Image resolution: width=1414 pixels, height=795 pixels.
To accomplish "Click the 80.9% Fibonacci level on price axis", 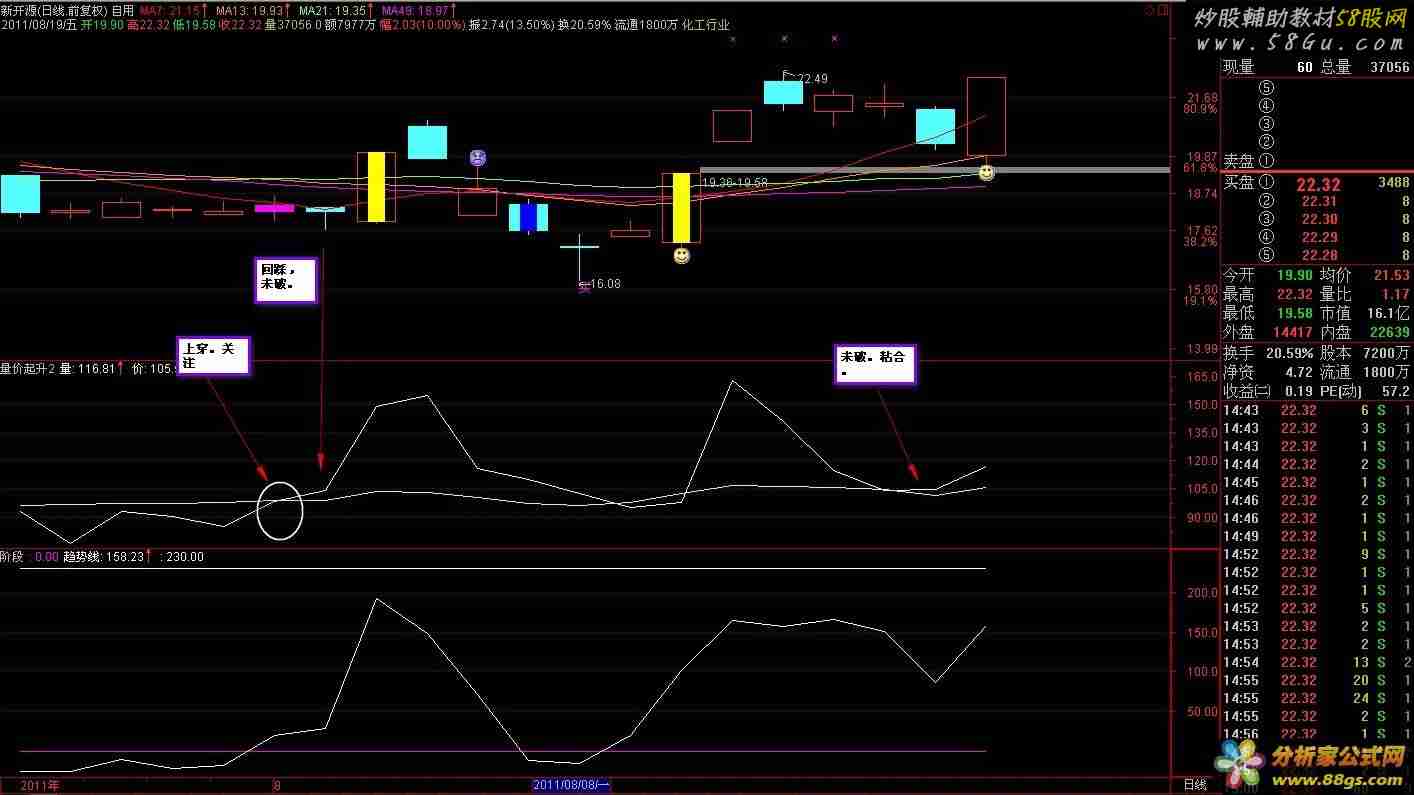I will point(1200,108).
